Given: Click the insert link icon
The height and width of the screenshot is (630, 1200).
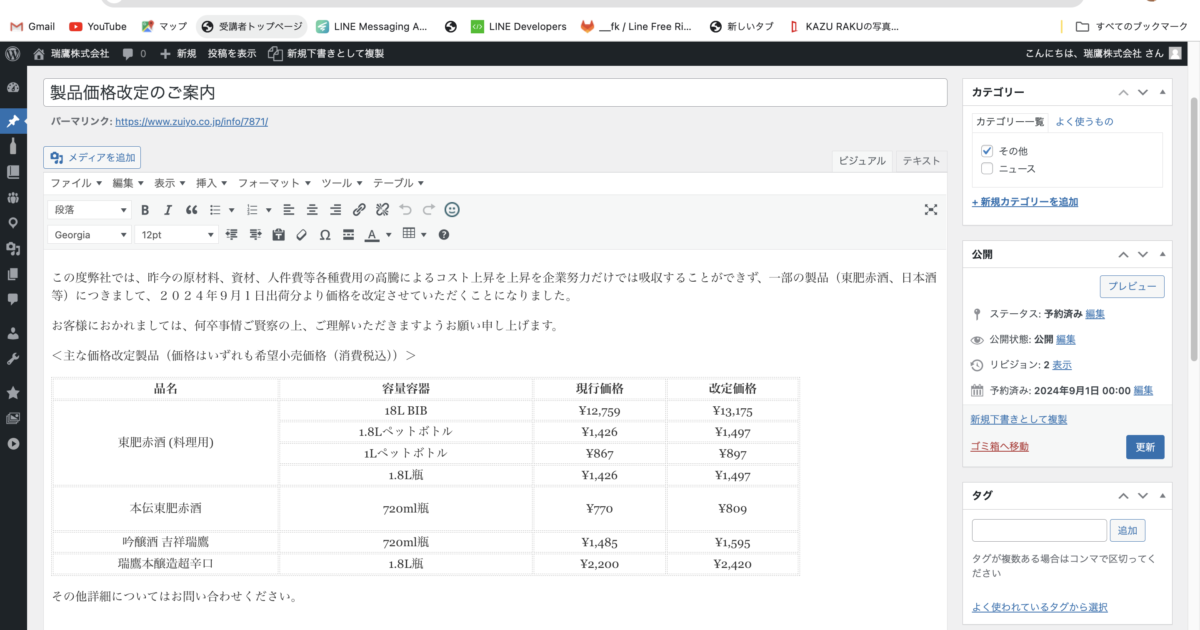Looking at the screenshot, I should pyautogui.click(x=359, y=210).
